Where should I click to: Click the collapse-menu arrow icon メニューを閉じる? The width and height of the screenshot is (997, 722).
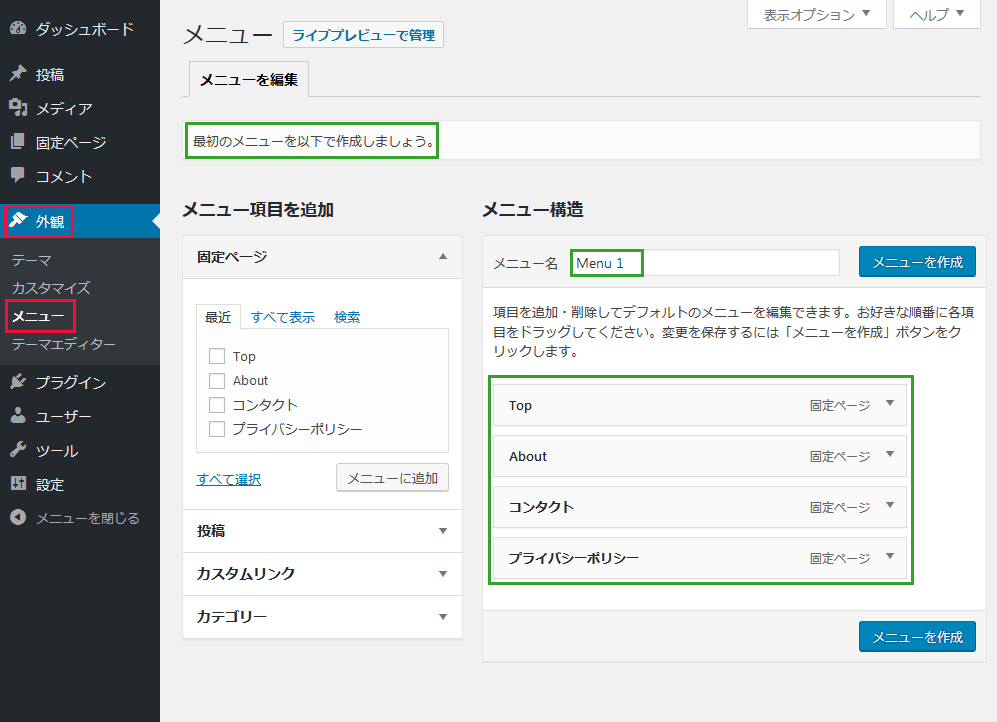(x=18, y=517)
